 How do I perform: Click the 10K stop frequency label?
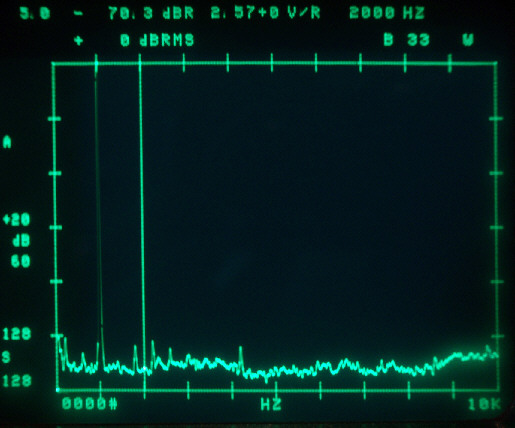[484, 404]
